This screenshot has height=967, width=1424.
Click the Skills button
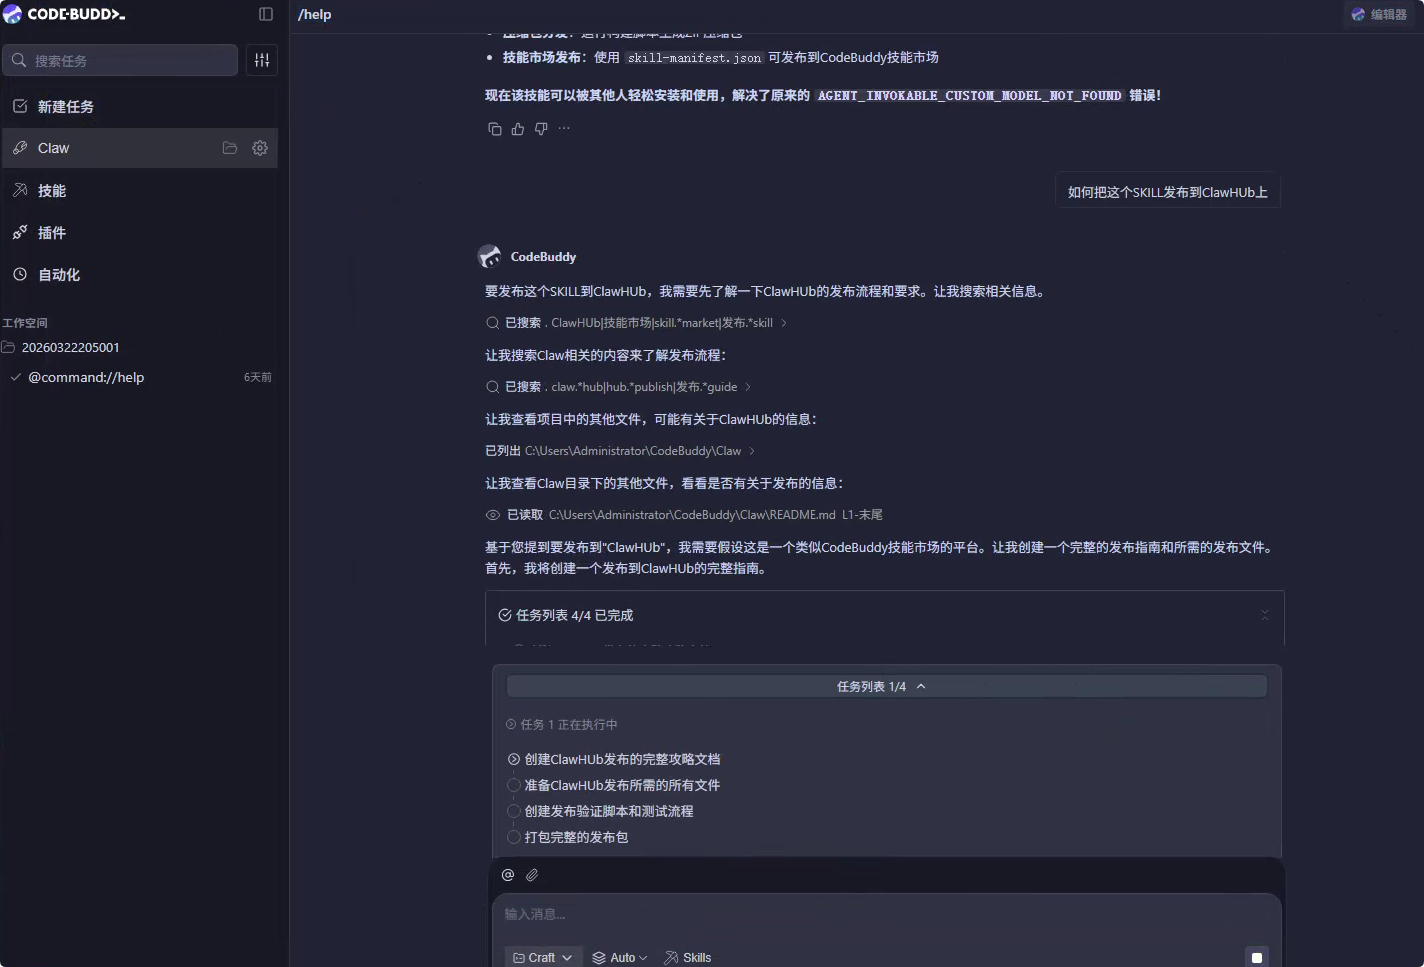click(688, 957)
